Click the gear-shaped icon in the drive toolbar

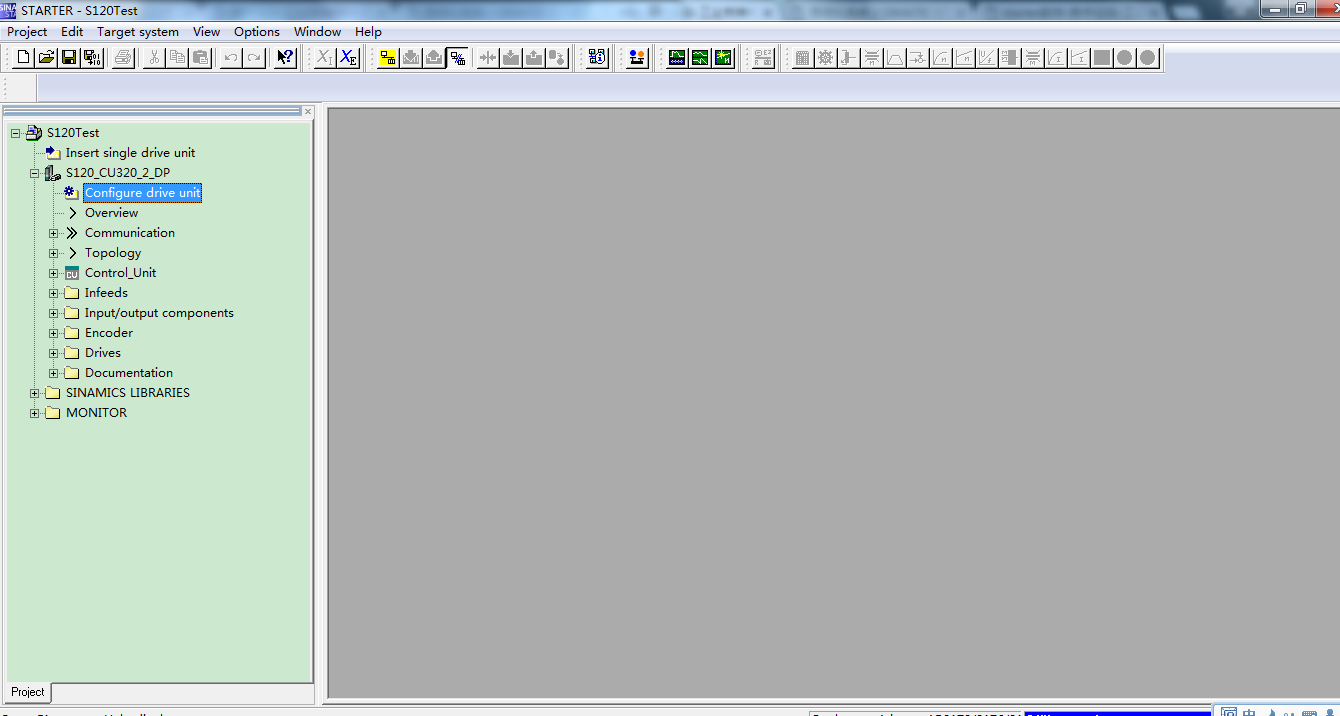pyautogui.click(x=825, y=58)
